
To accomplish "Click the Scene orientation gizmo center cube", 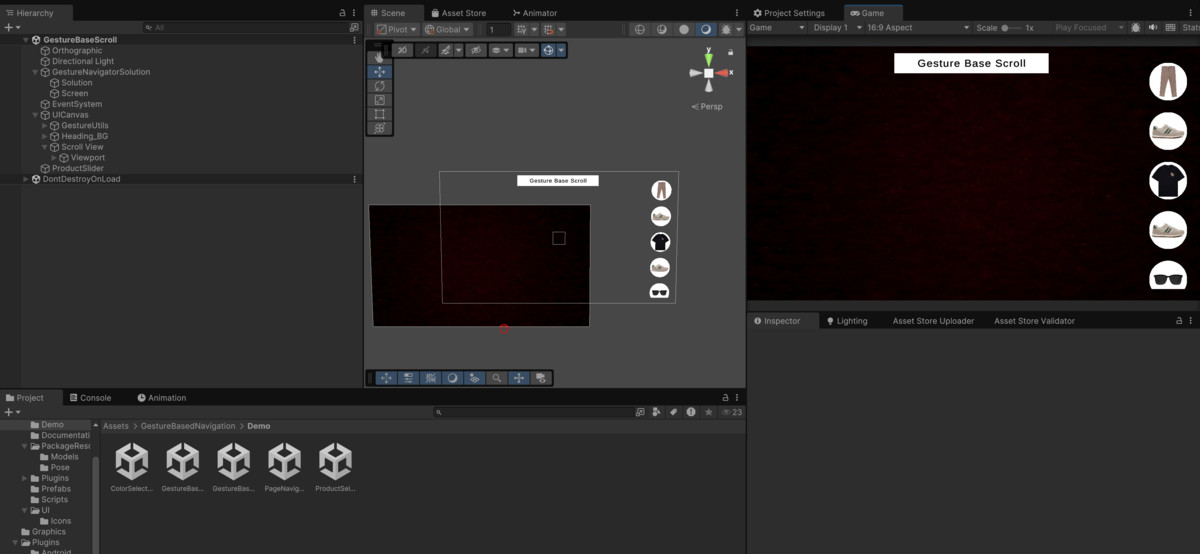I will coord(709,73).
